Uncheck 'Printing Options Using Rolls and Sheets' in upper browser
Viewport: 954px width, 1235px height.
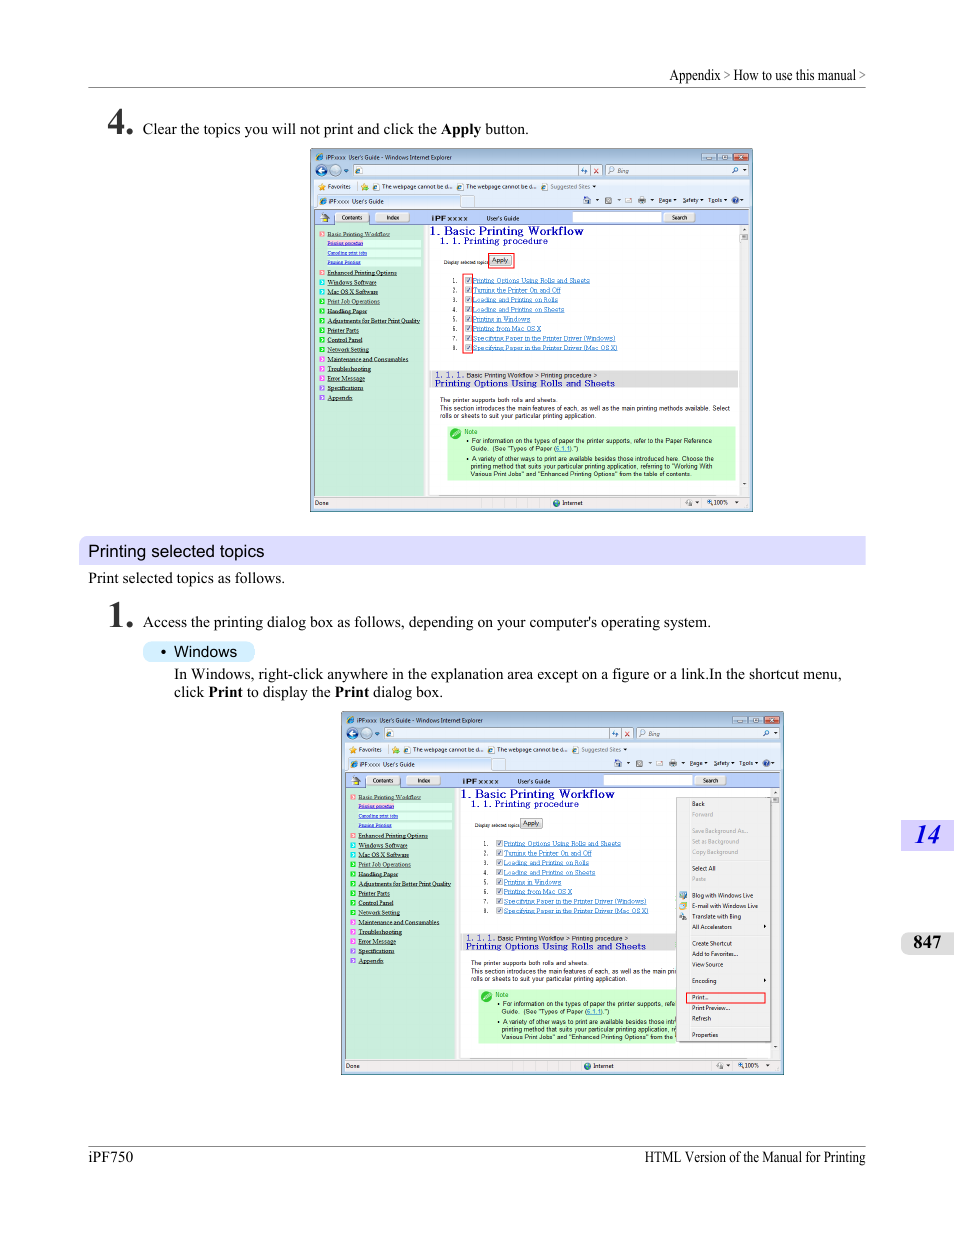click(468, 281)
